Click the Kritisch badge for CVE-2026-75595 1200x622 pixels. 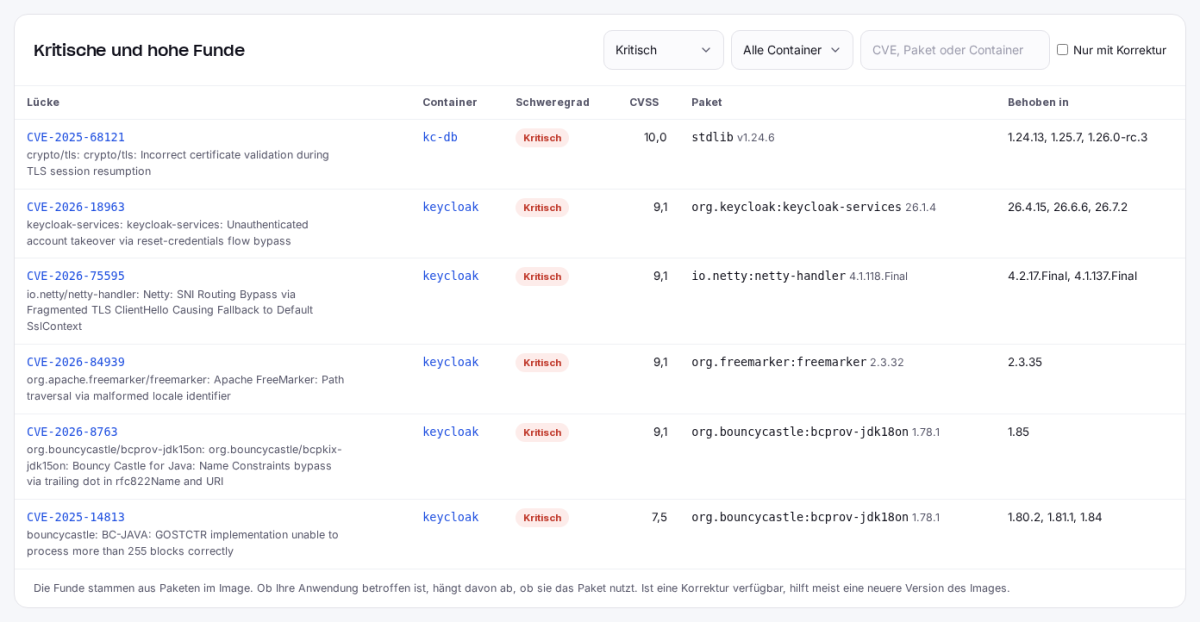542,277
